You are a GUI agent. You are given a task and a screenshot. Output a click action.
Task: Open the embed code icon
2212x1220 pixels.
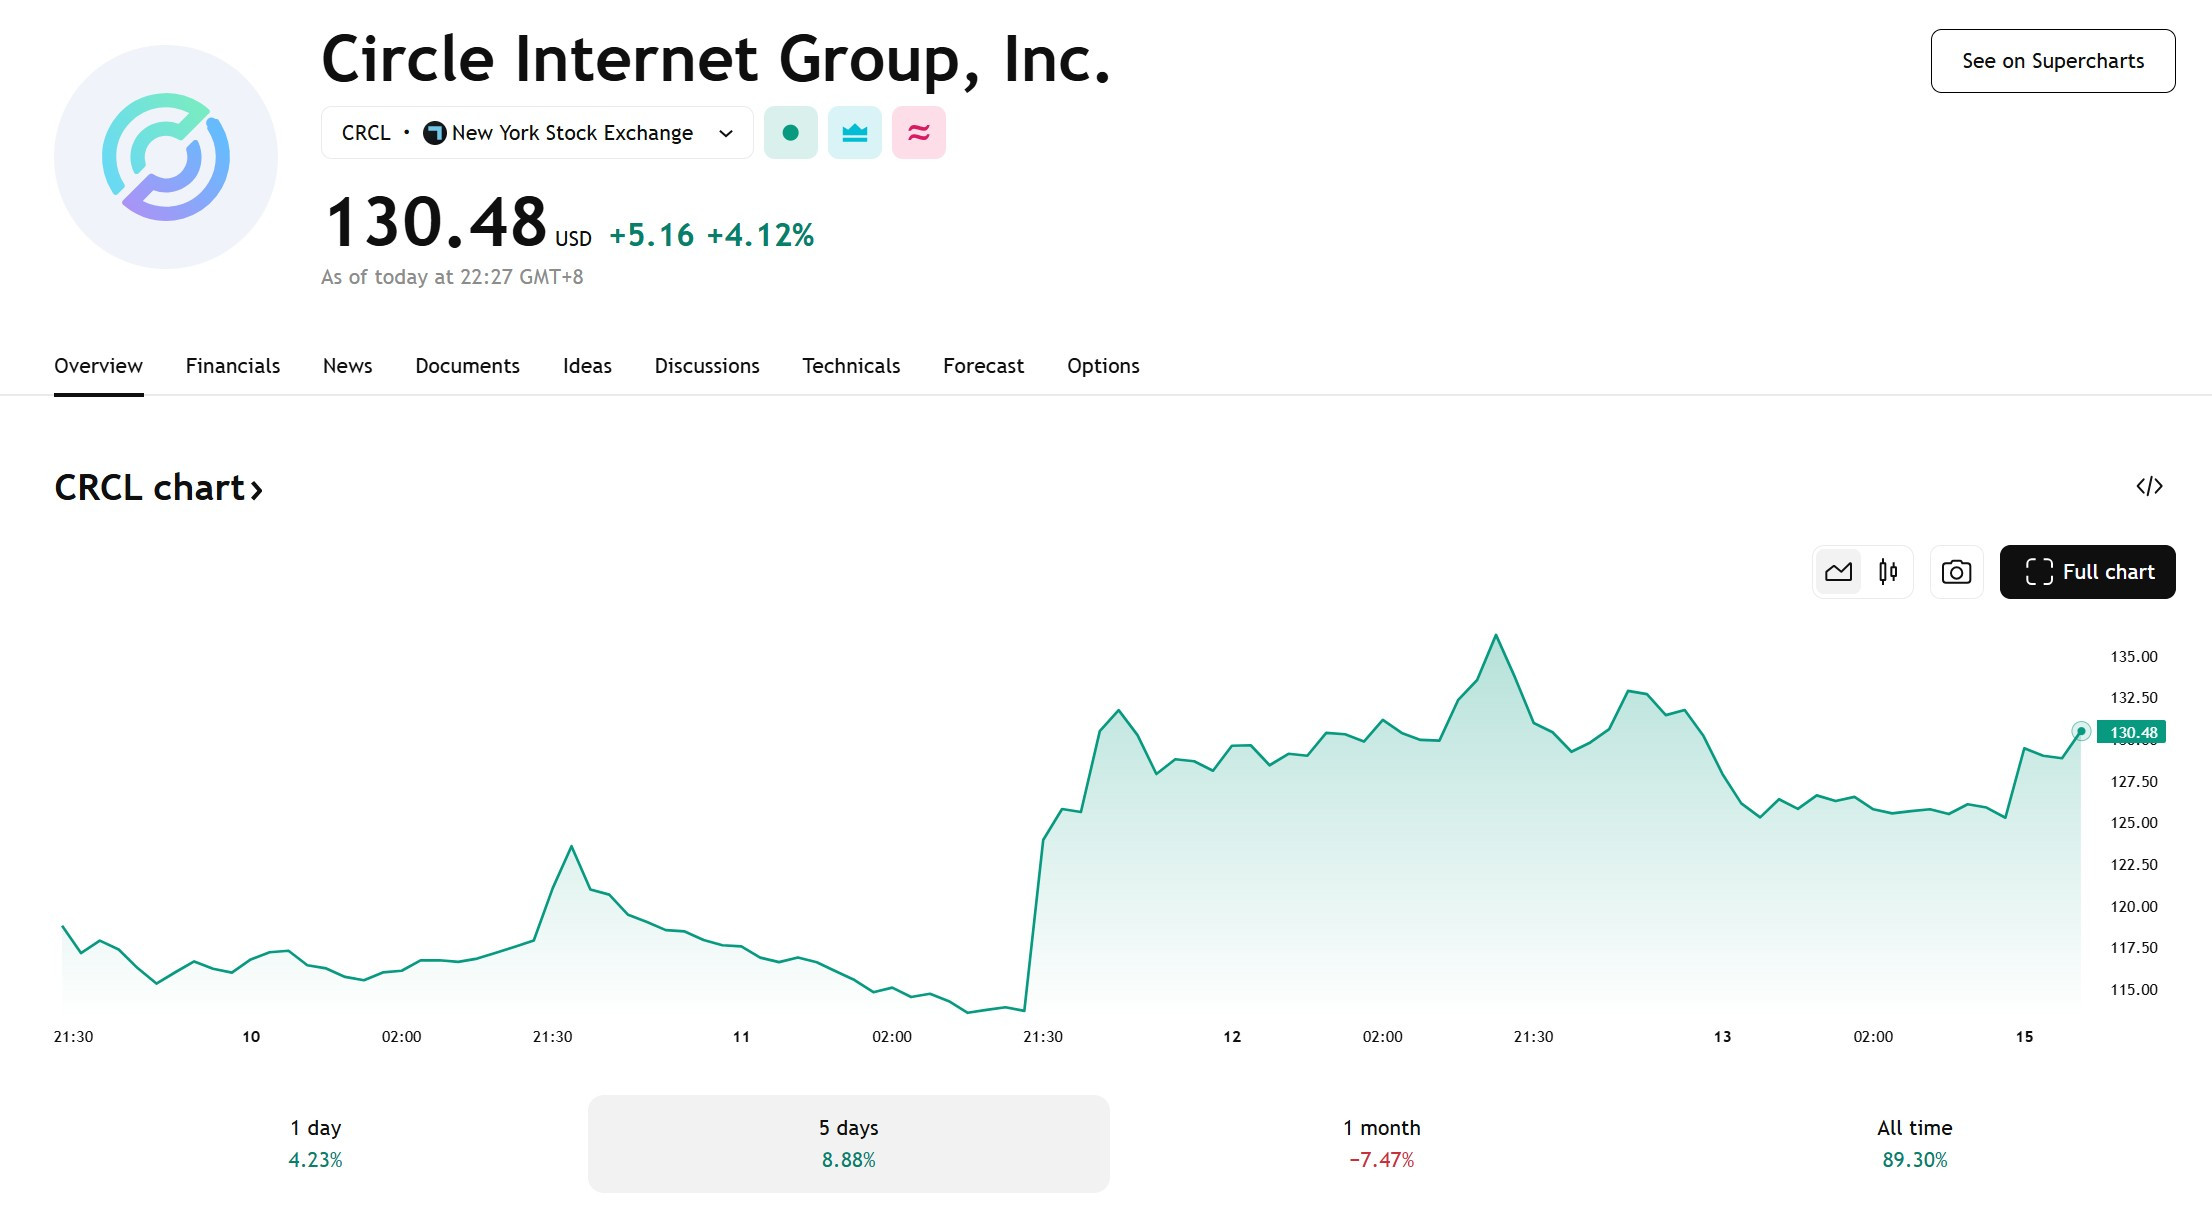coord(2149,486)
